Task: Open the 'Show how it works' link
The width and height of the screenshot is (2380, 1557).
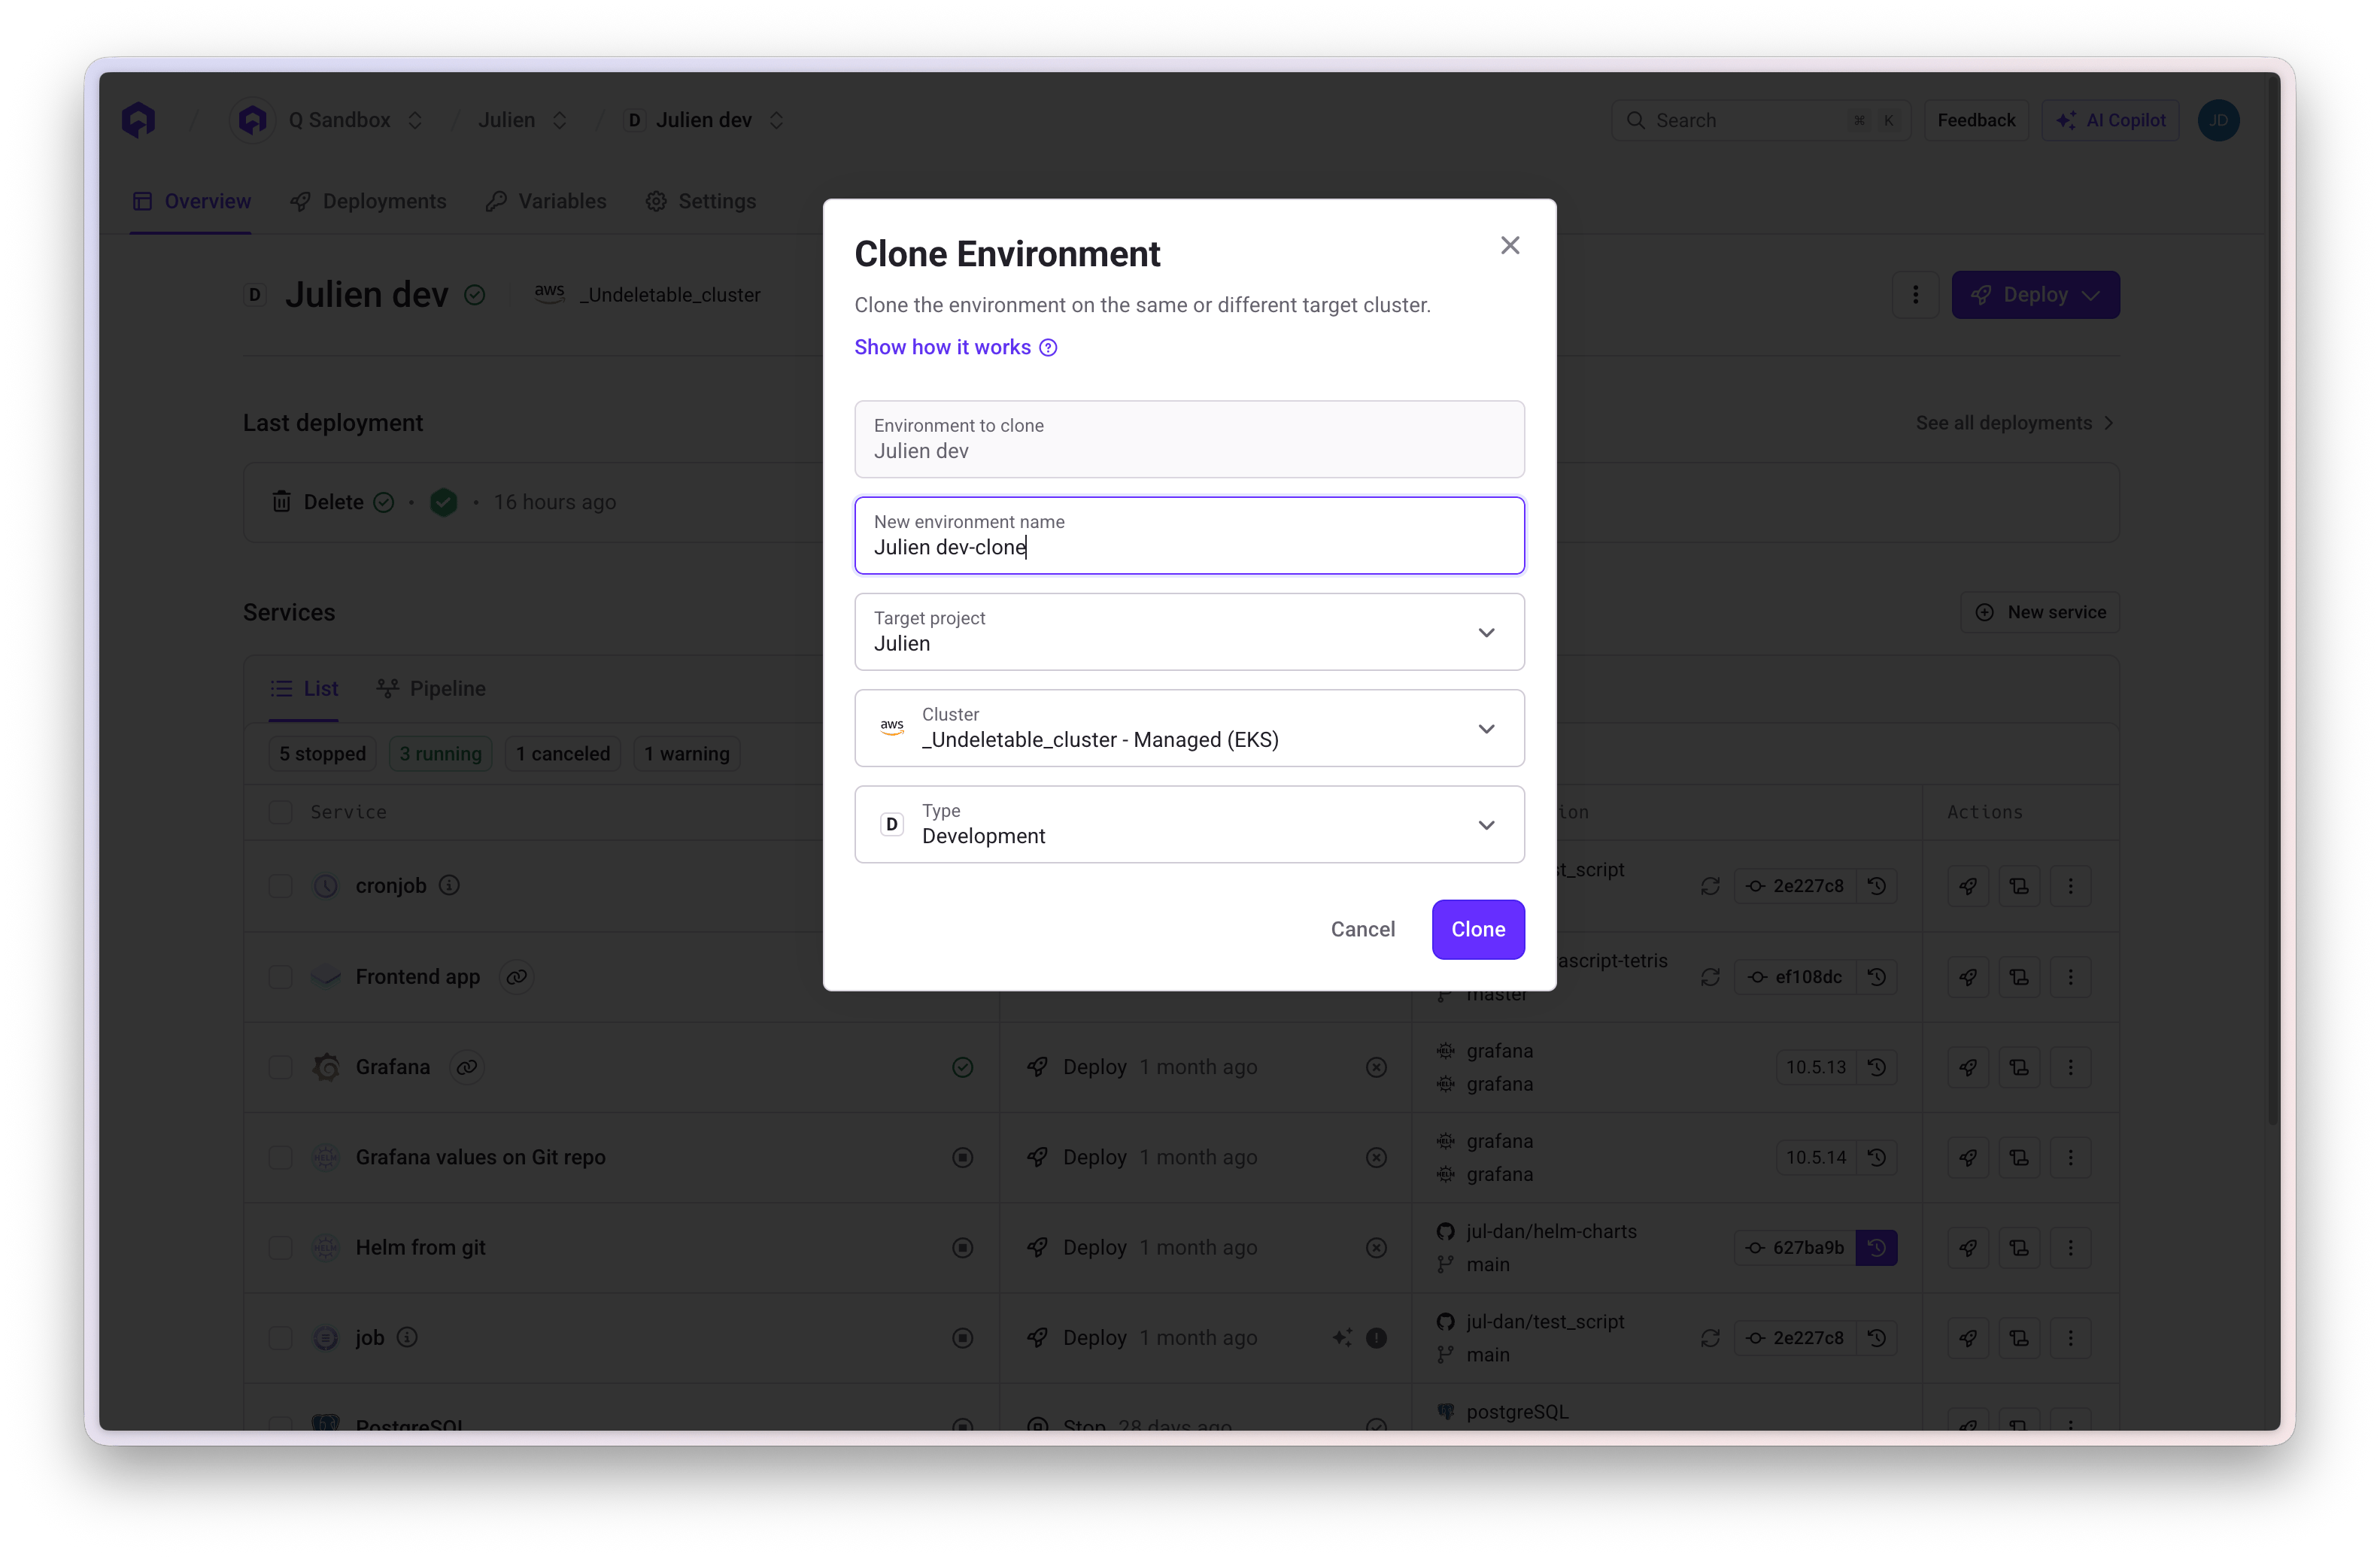Action: coord(955,347)
